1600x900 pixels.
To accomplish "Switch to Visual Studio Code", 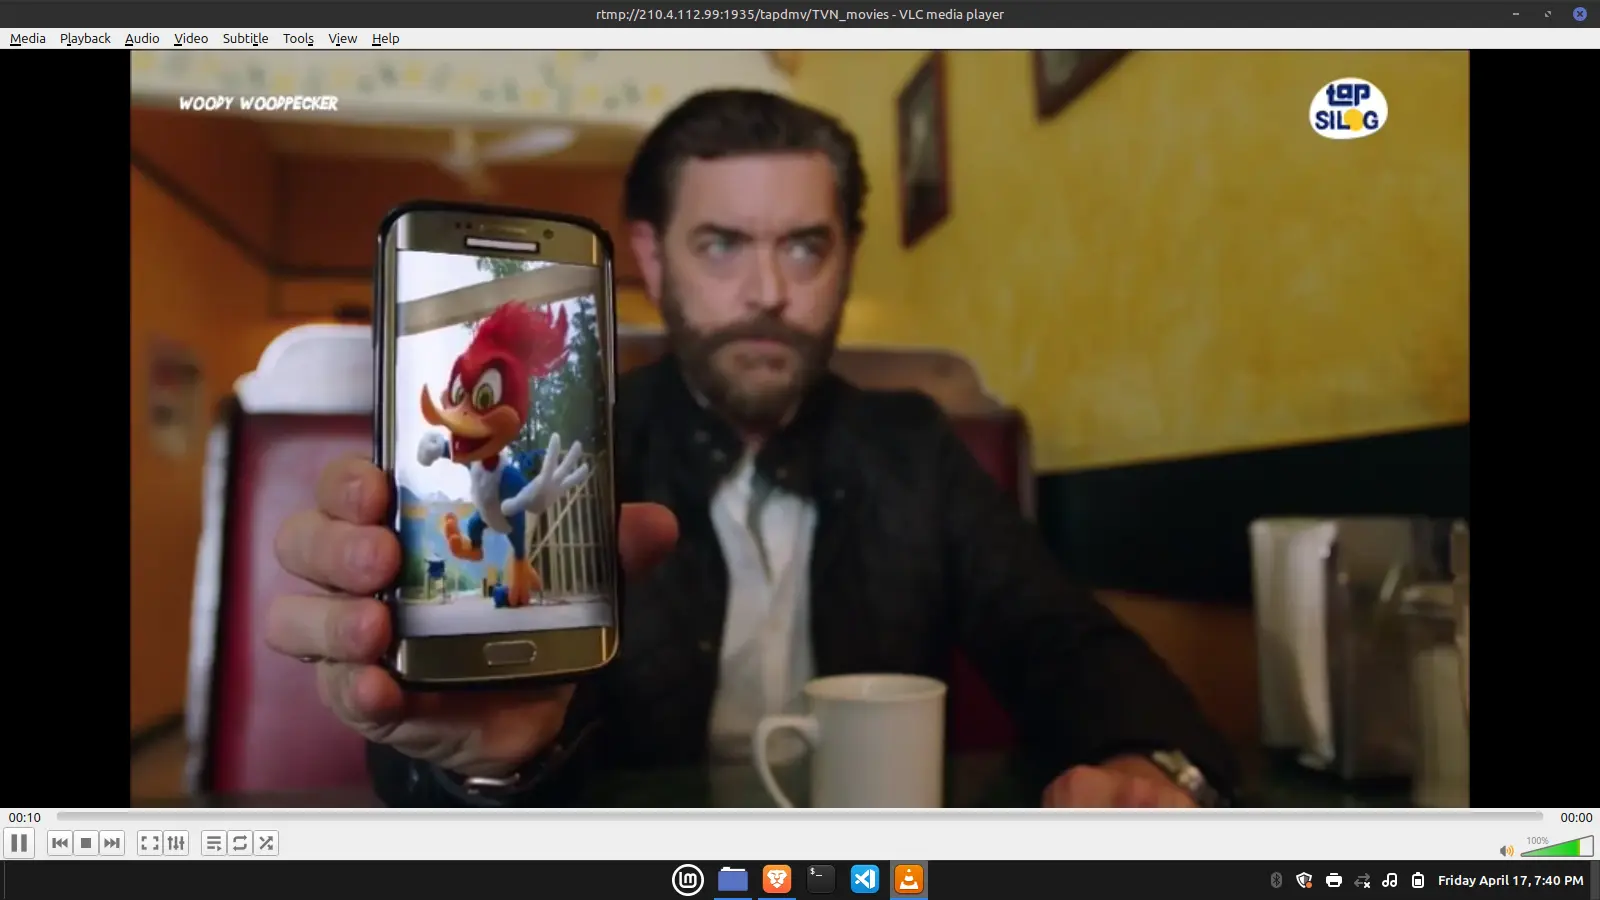I will coord(865,880).
